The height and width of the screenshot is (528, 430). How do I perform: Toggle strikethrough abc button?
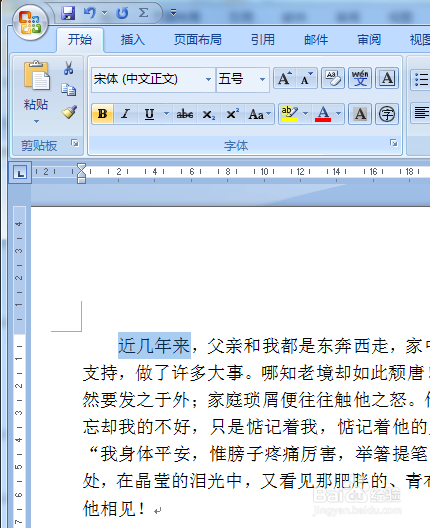(185, 114)
